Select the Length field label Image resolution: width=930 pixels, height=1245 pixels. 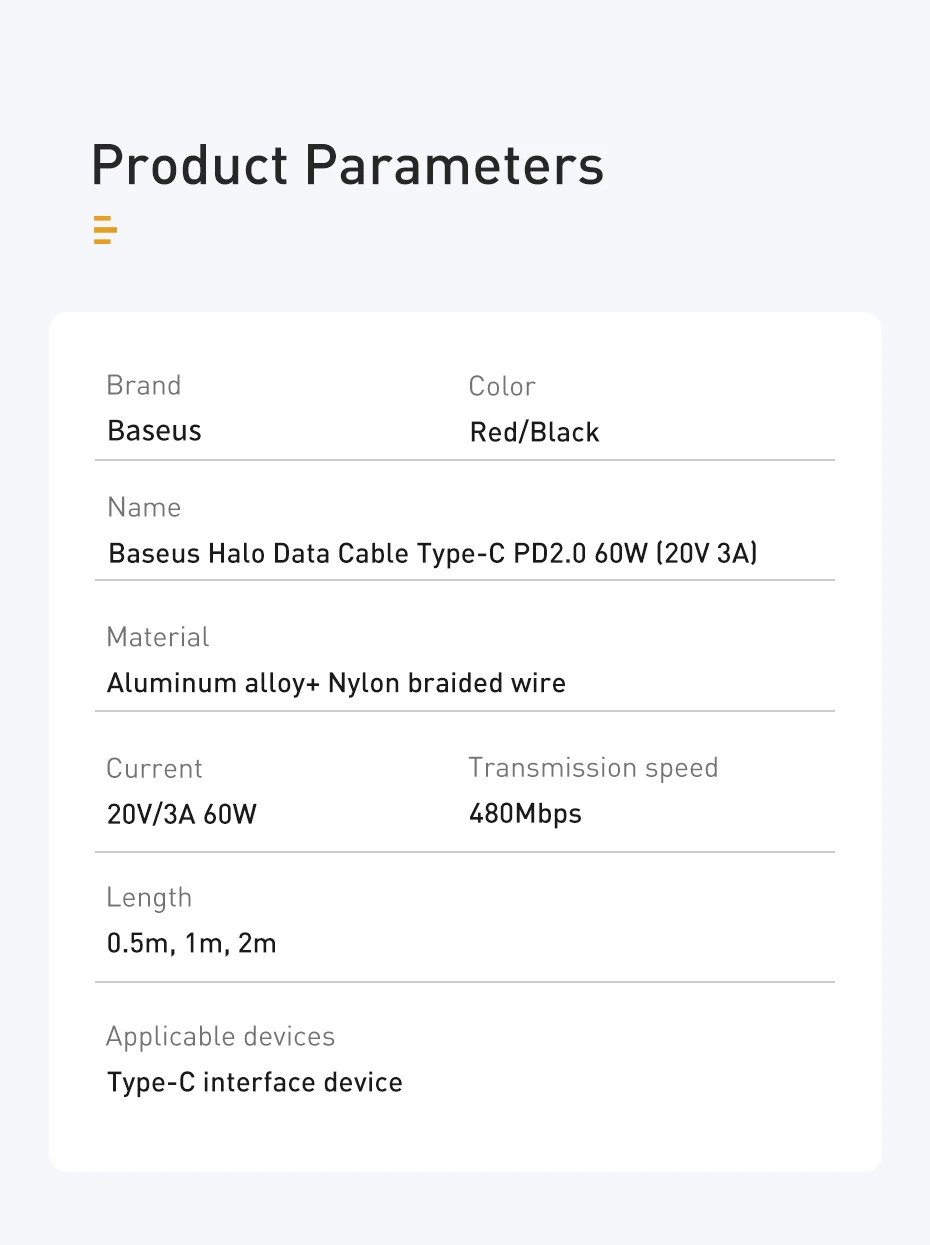pos(149,897)
